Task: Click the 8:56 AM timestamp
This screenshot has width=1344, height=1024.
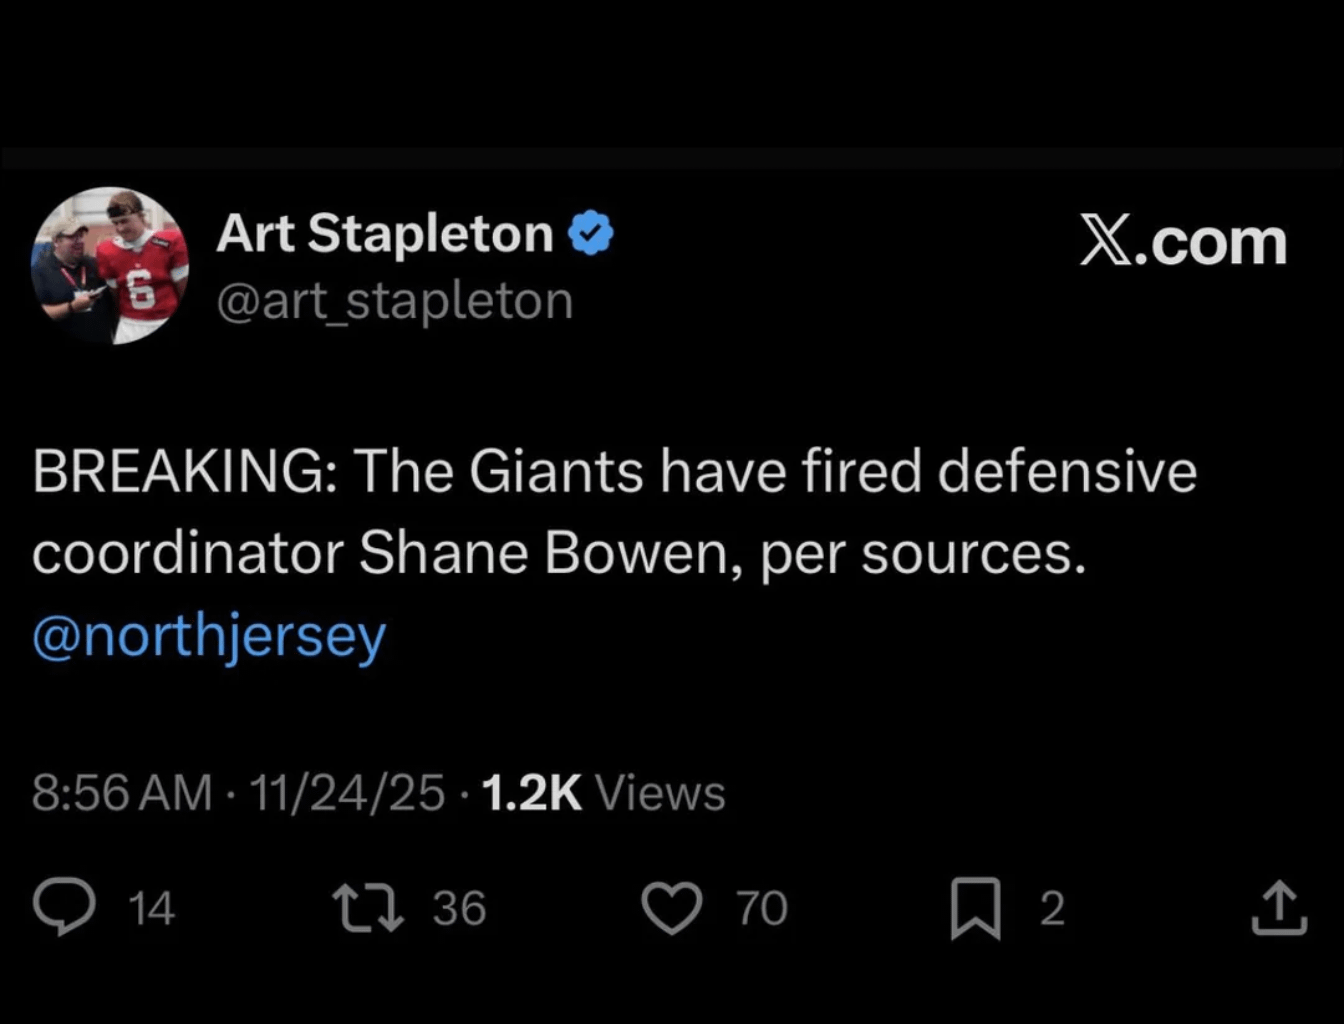Action: click(122, 793)
